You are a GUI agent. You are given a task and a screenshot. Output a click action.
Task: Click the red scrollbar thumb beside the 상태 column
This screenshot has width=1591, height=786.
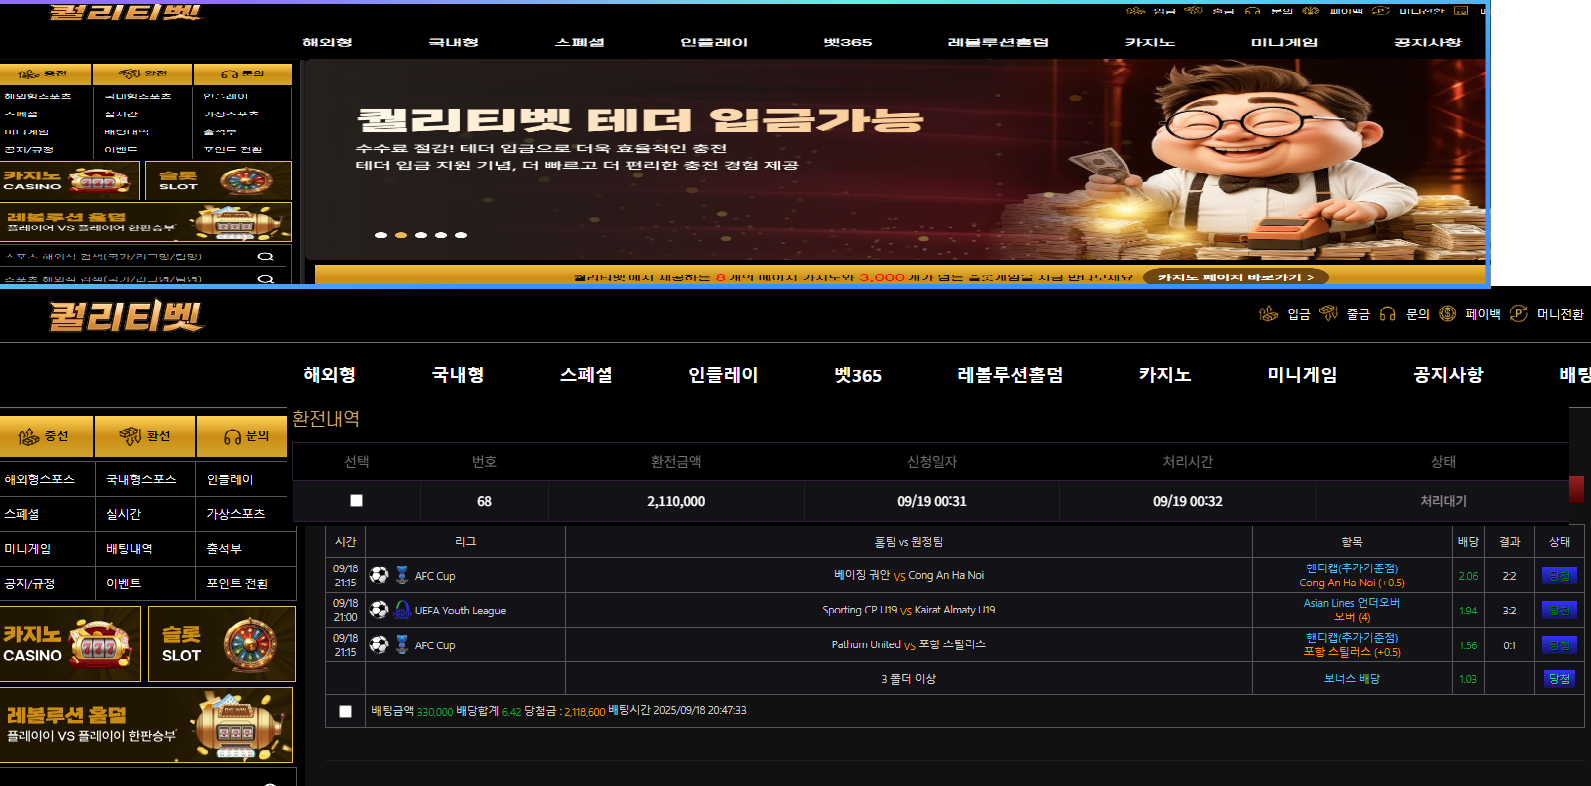[x=1576, y=489]
